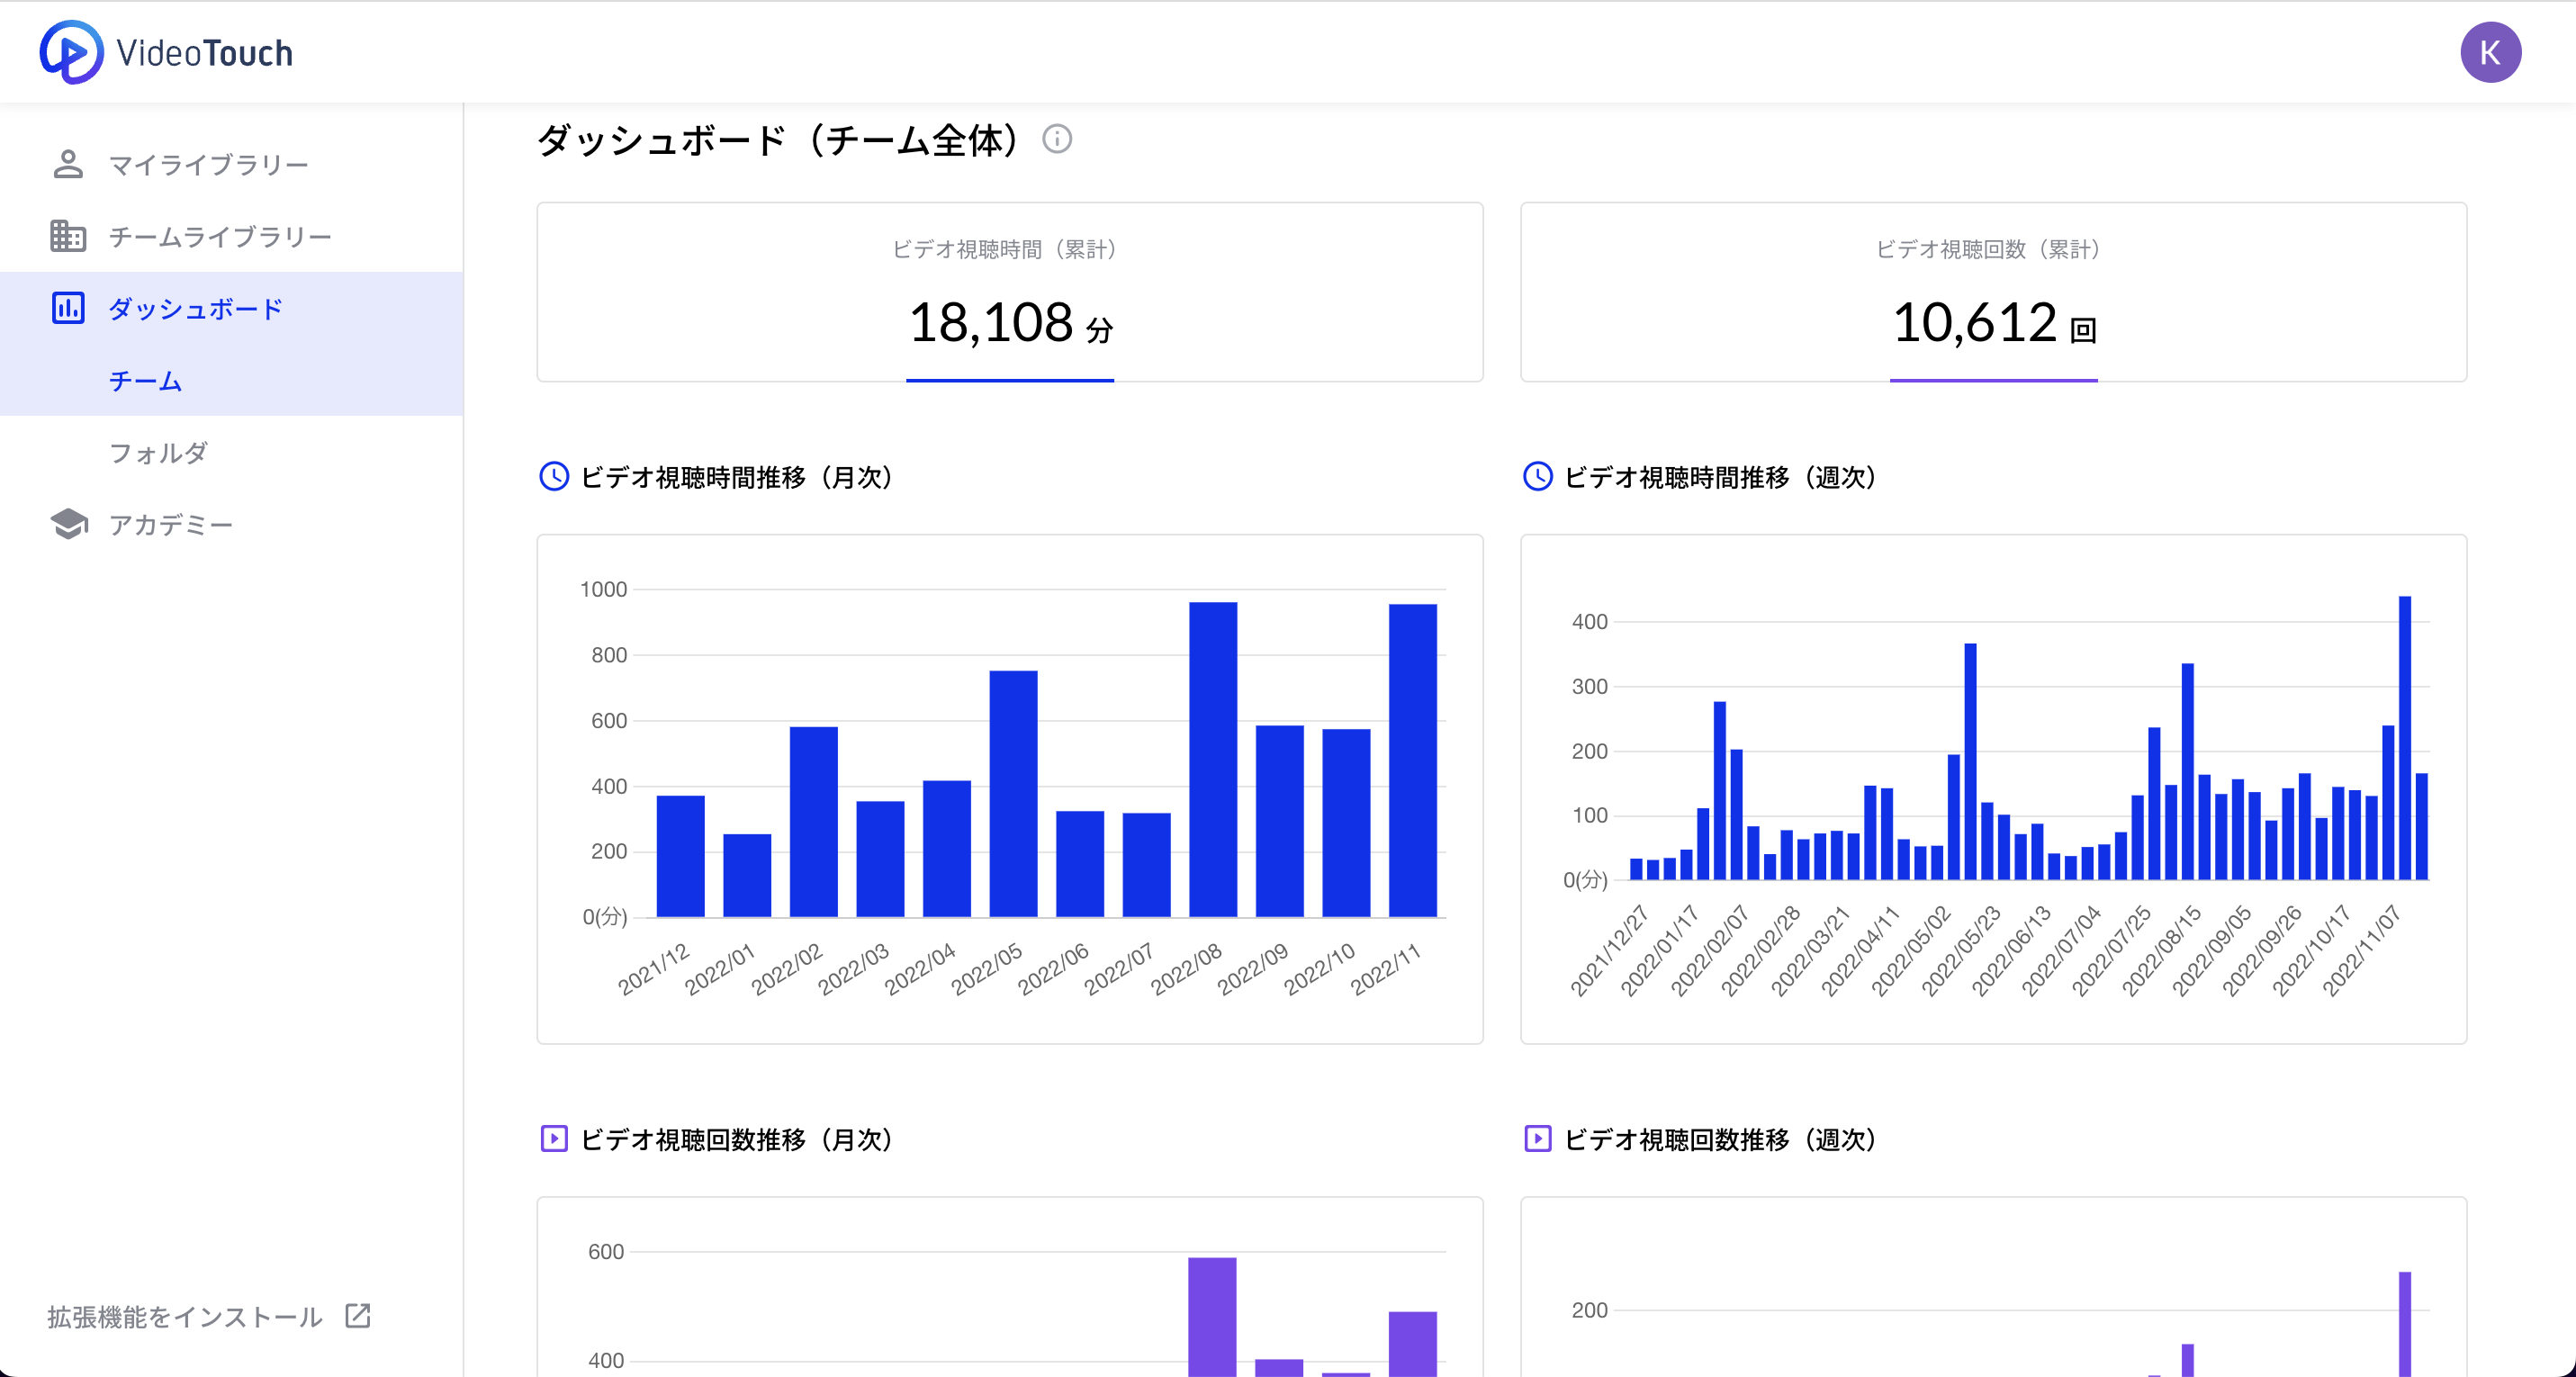The image size is (2576, 1377).
Task: Click the 2022/05 bar in monthly time chart
Action: (1013, 794)
